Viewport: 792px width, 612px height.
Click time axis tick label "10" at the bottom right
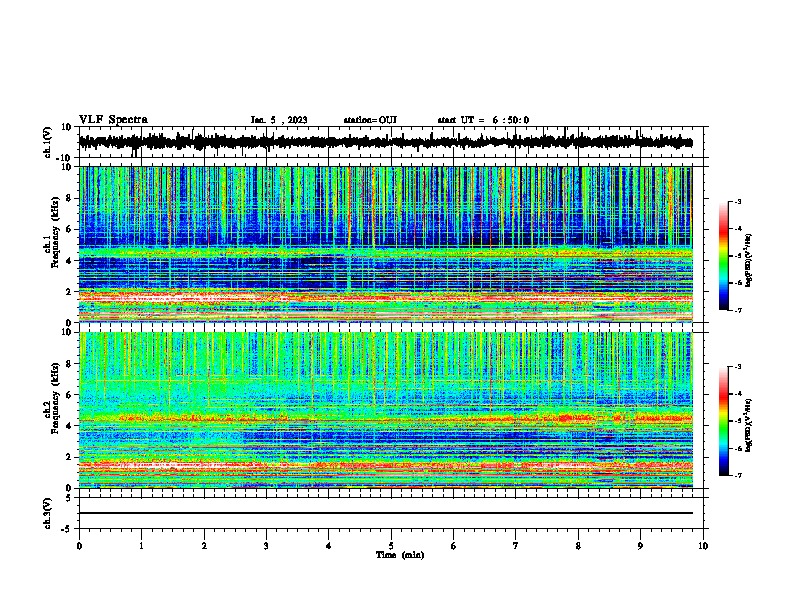click(x=703, y=546)
